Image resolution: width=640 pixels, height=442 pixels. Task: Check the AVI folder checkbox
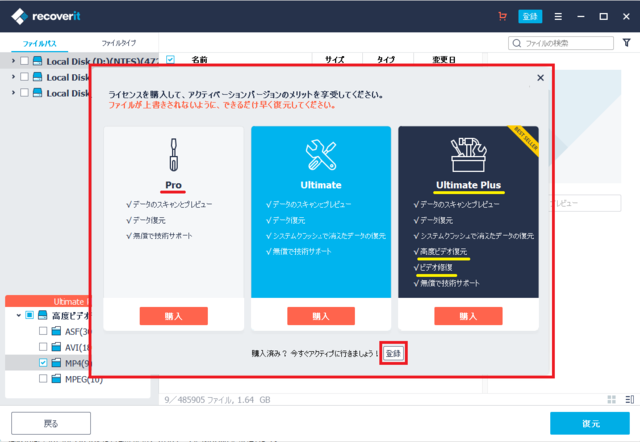pyautogui.click(x=43, y=347)
